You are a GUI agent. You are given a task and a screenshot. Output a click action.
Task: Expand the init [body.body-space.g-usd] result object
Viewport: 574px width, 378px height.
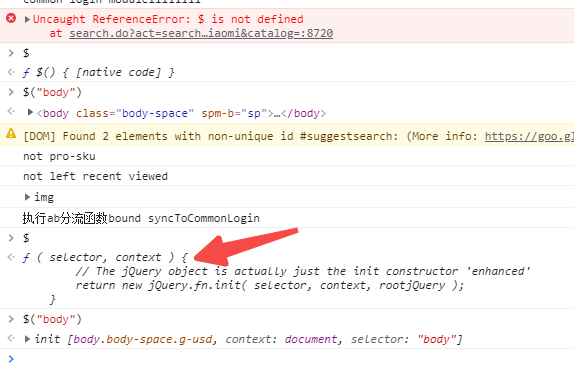(x=27, y=339)
